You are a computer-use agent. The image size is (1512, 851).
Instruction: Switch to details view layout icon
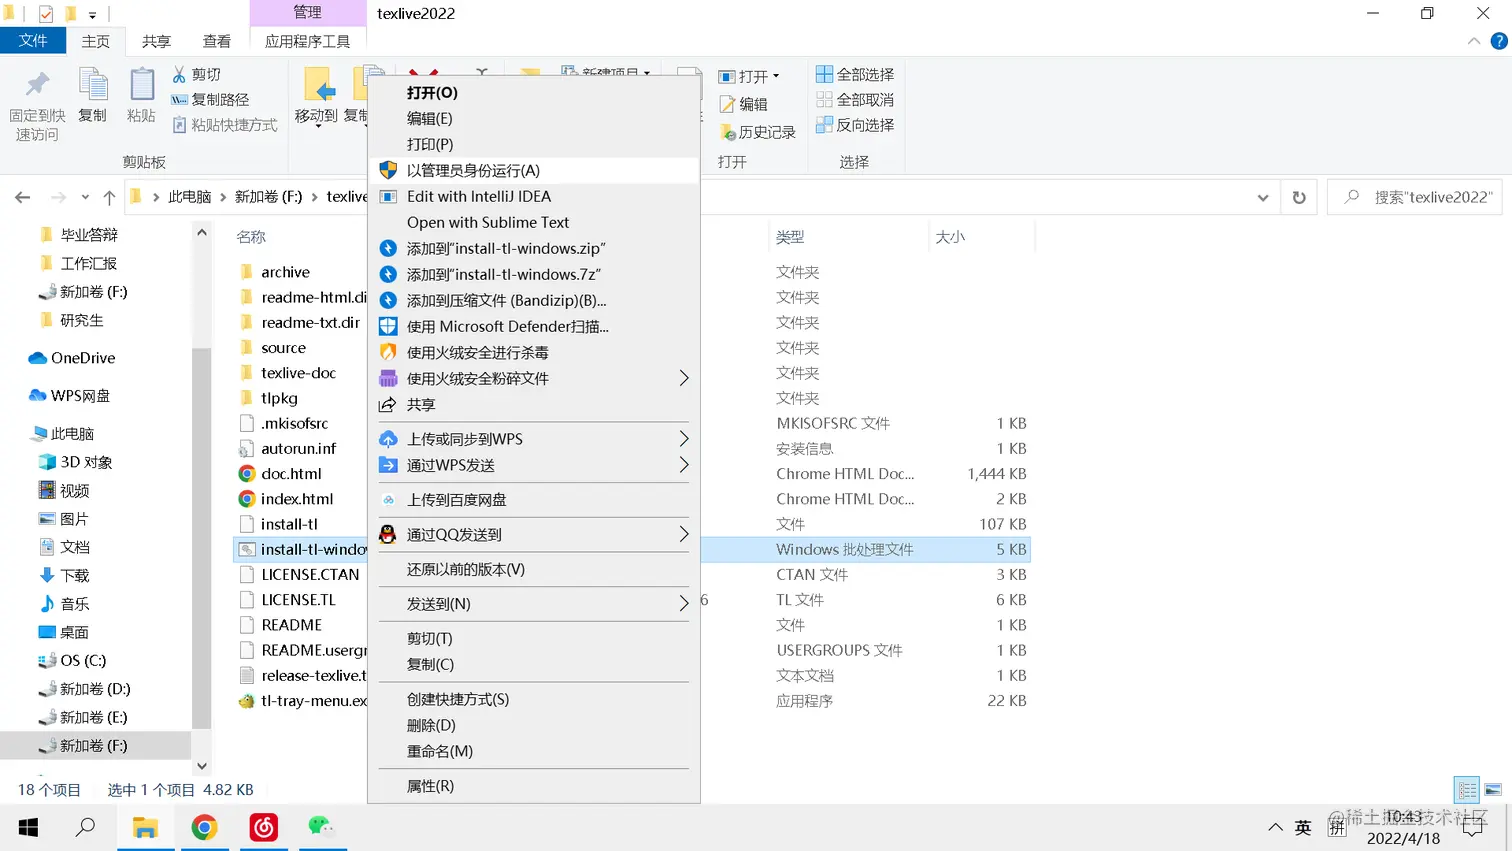(x=1467, y=790)
